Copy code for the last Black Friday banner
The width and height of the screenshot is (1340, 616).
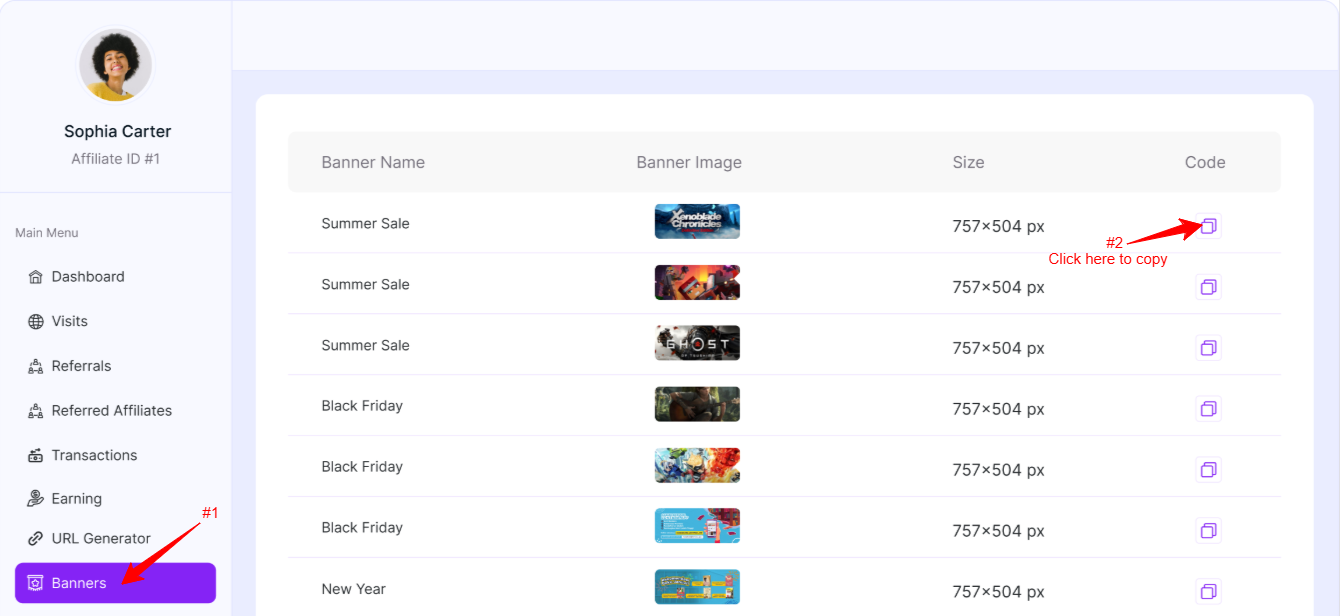(1208, 530)
